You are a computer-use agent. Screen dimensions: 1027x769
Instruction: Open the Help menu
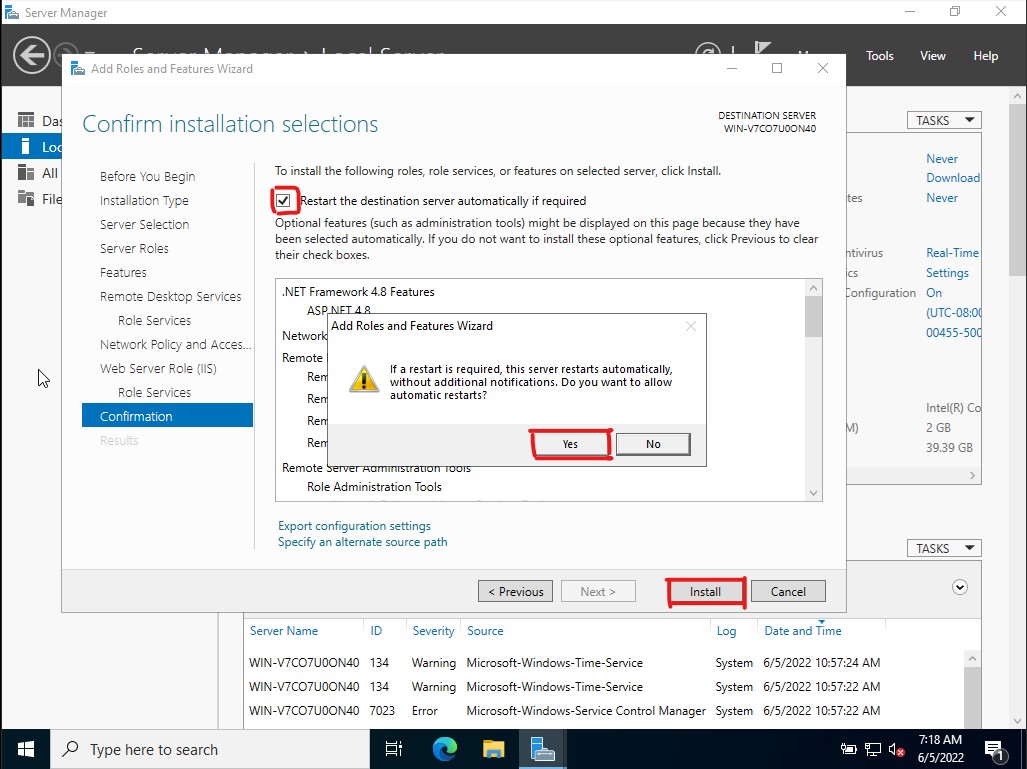point(985,56)
